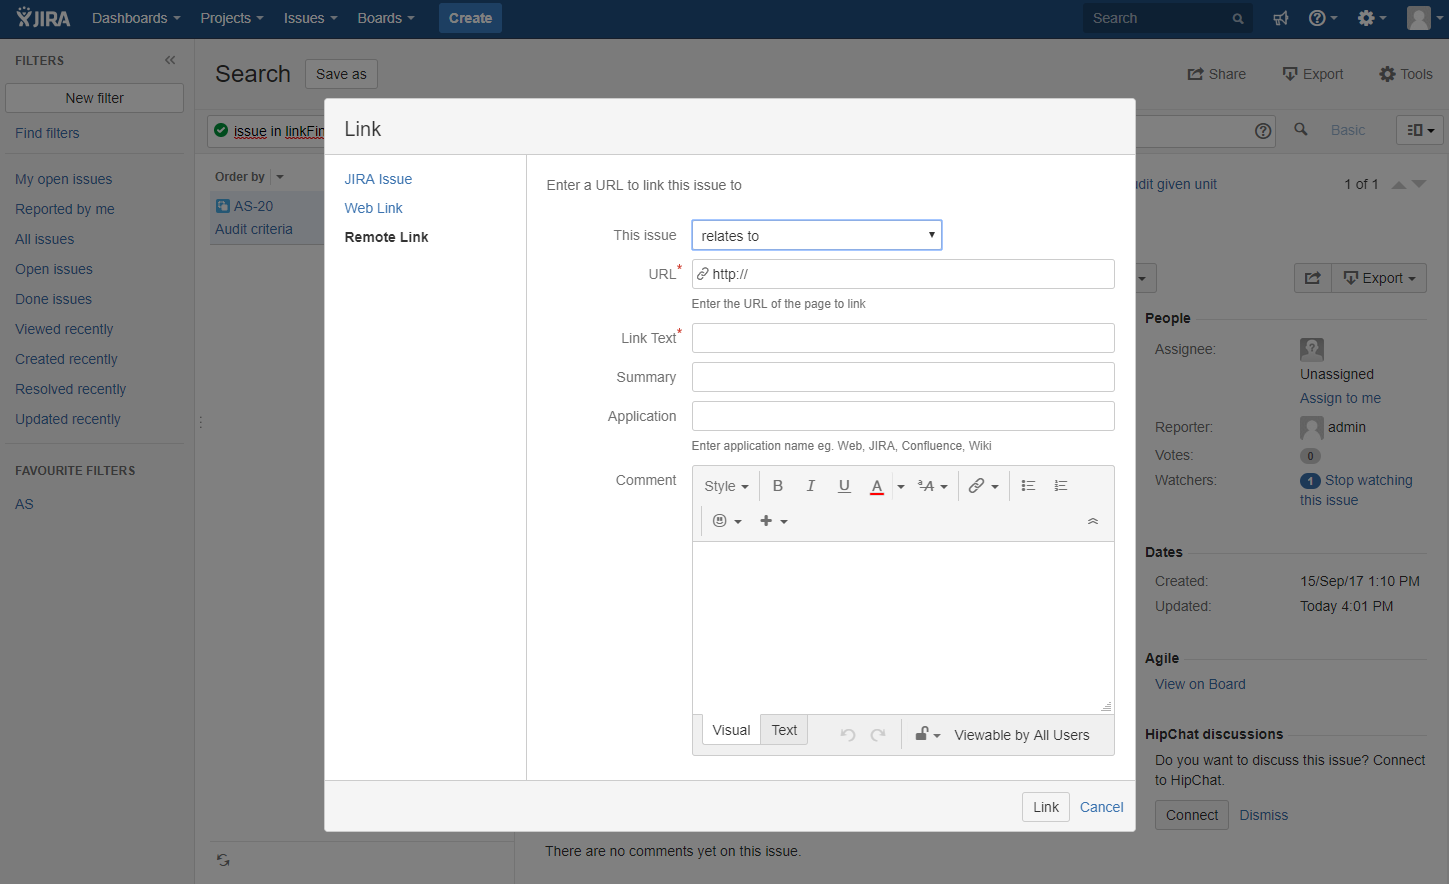Insert a bullet list

[x=1028, y=486]
